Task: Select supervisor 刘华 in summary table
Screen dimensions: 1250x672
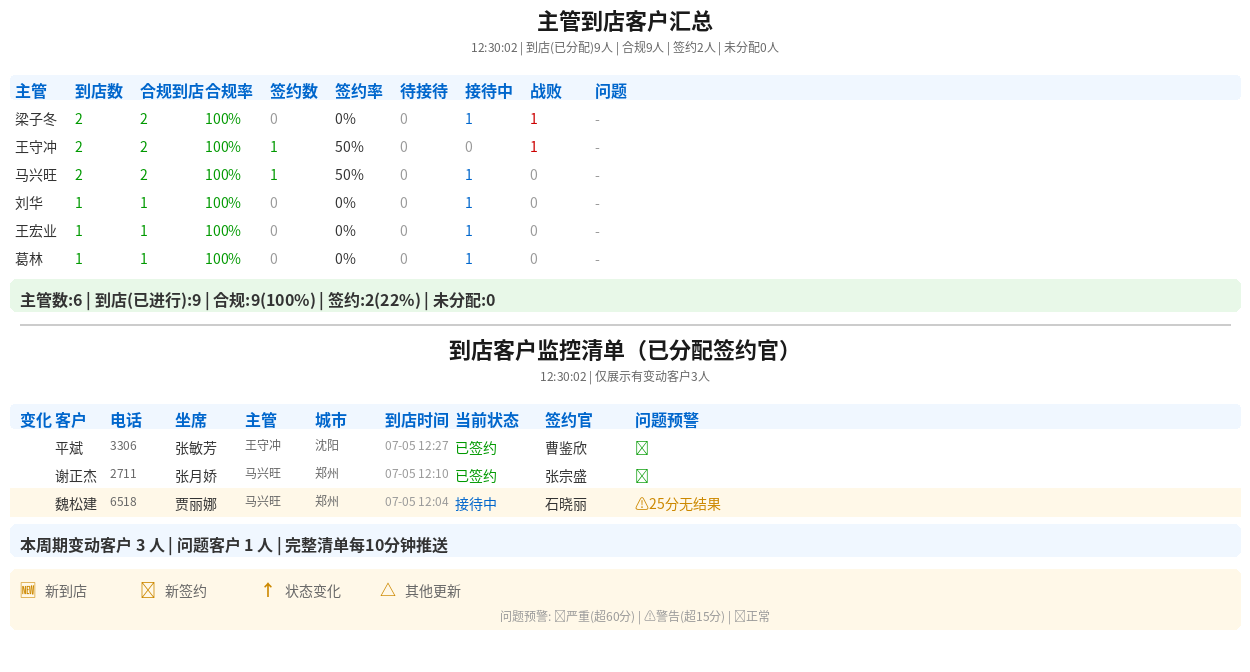Action: (x=29, y=203)
